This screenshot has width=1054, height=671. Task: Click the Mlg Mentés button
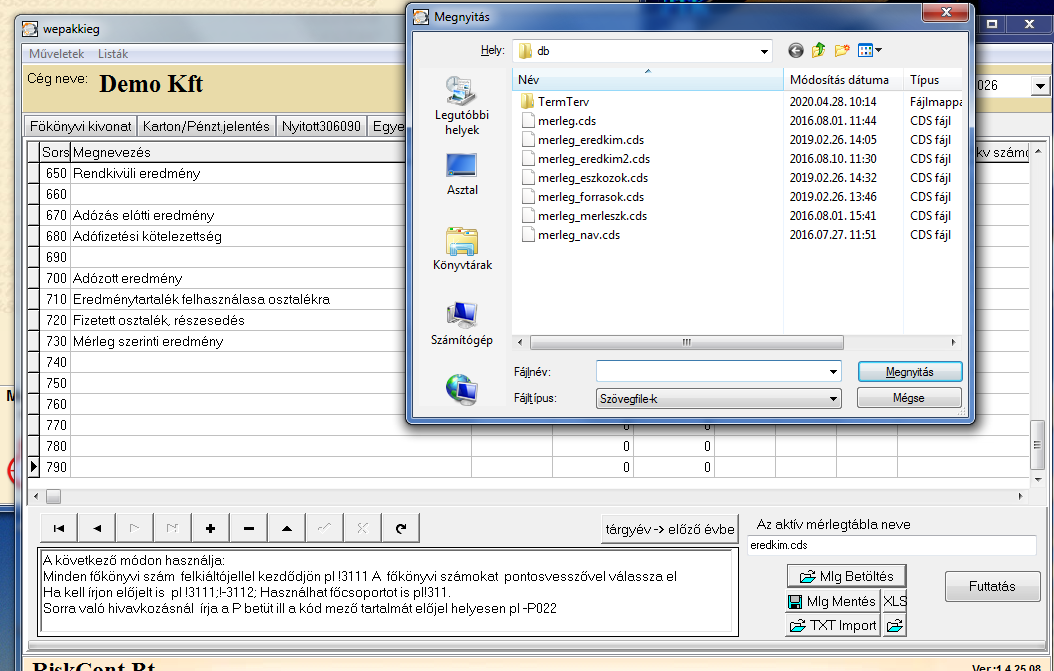click(832, 601)
